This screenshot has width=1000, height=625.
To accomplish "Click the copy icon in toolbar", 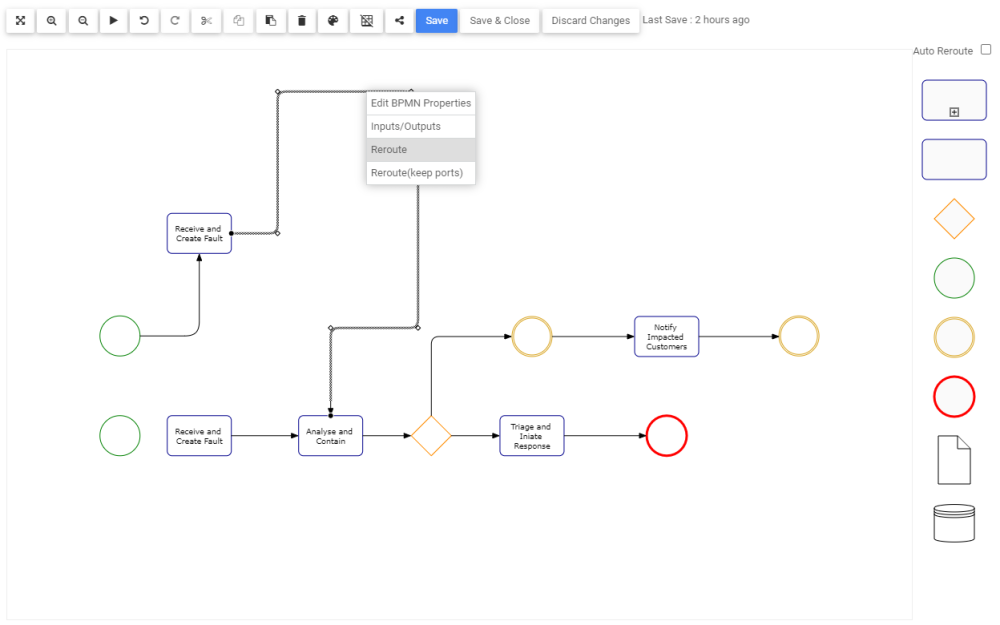I will pyautogui.click(x=239, y=20).
